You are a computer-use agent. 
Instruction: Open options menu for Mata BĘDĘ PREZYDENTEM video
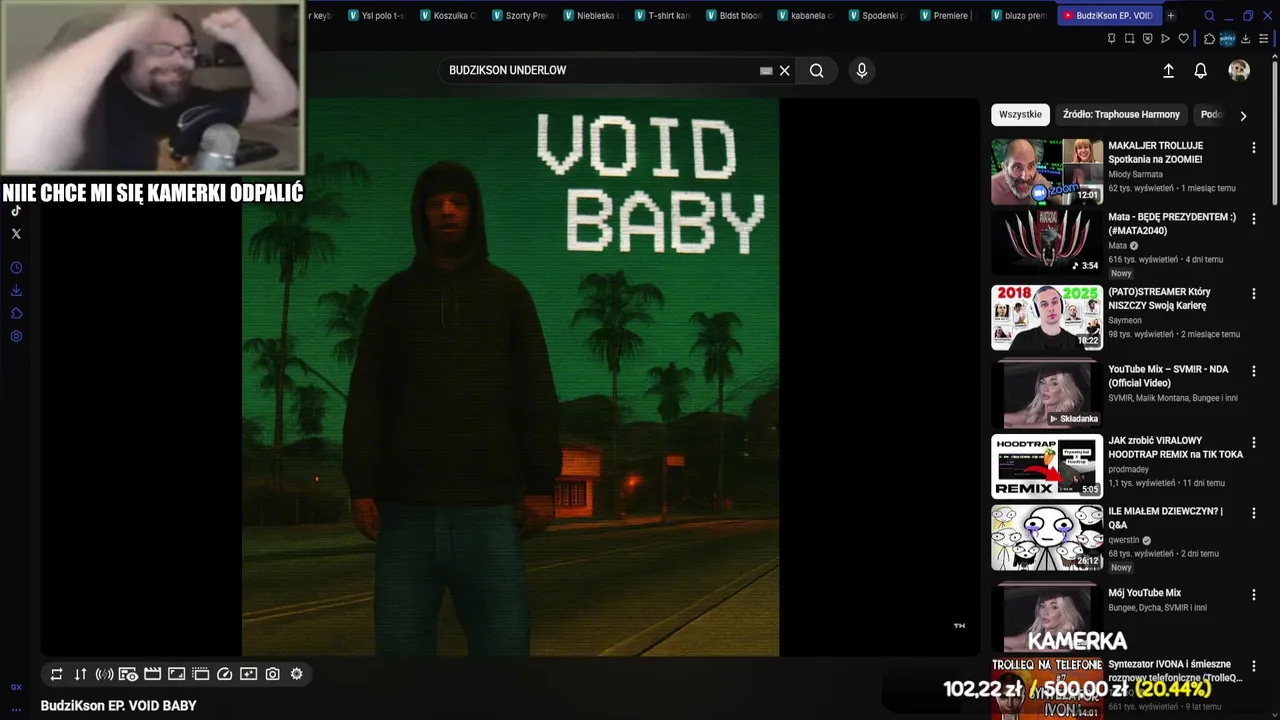[x=1253, y=219]
